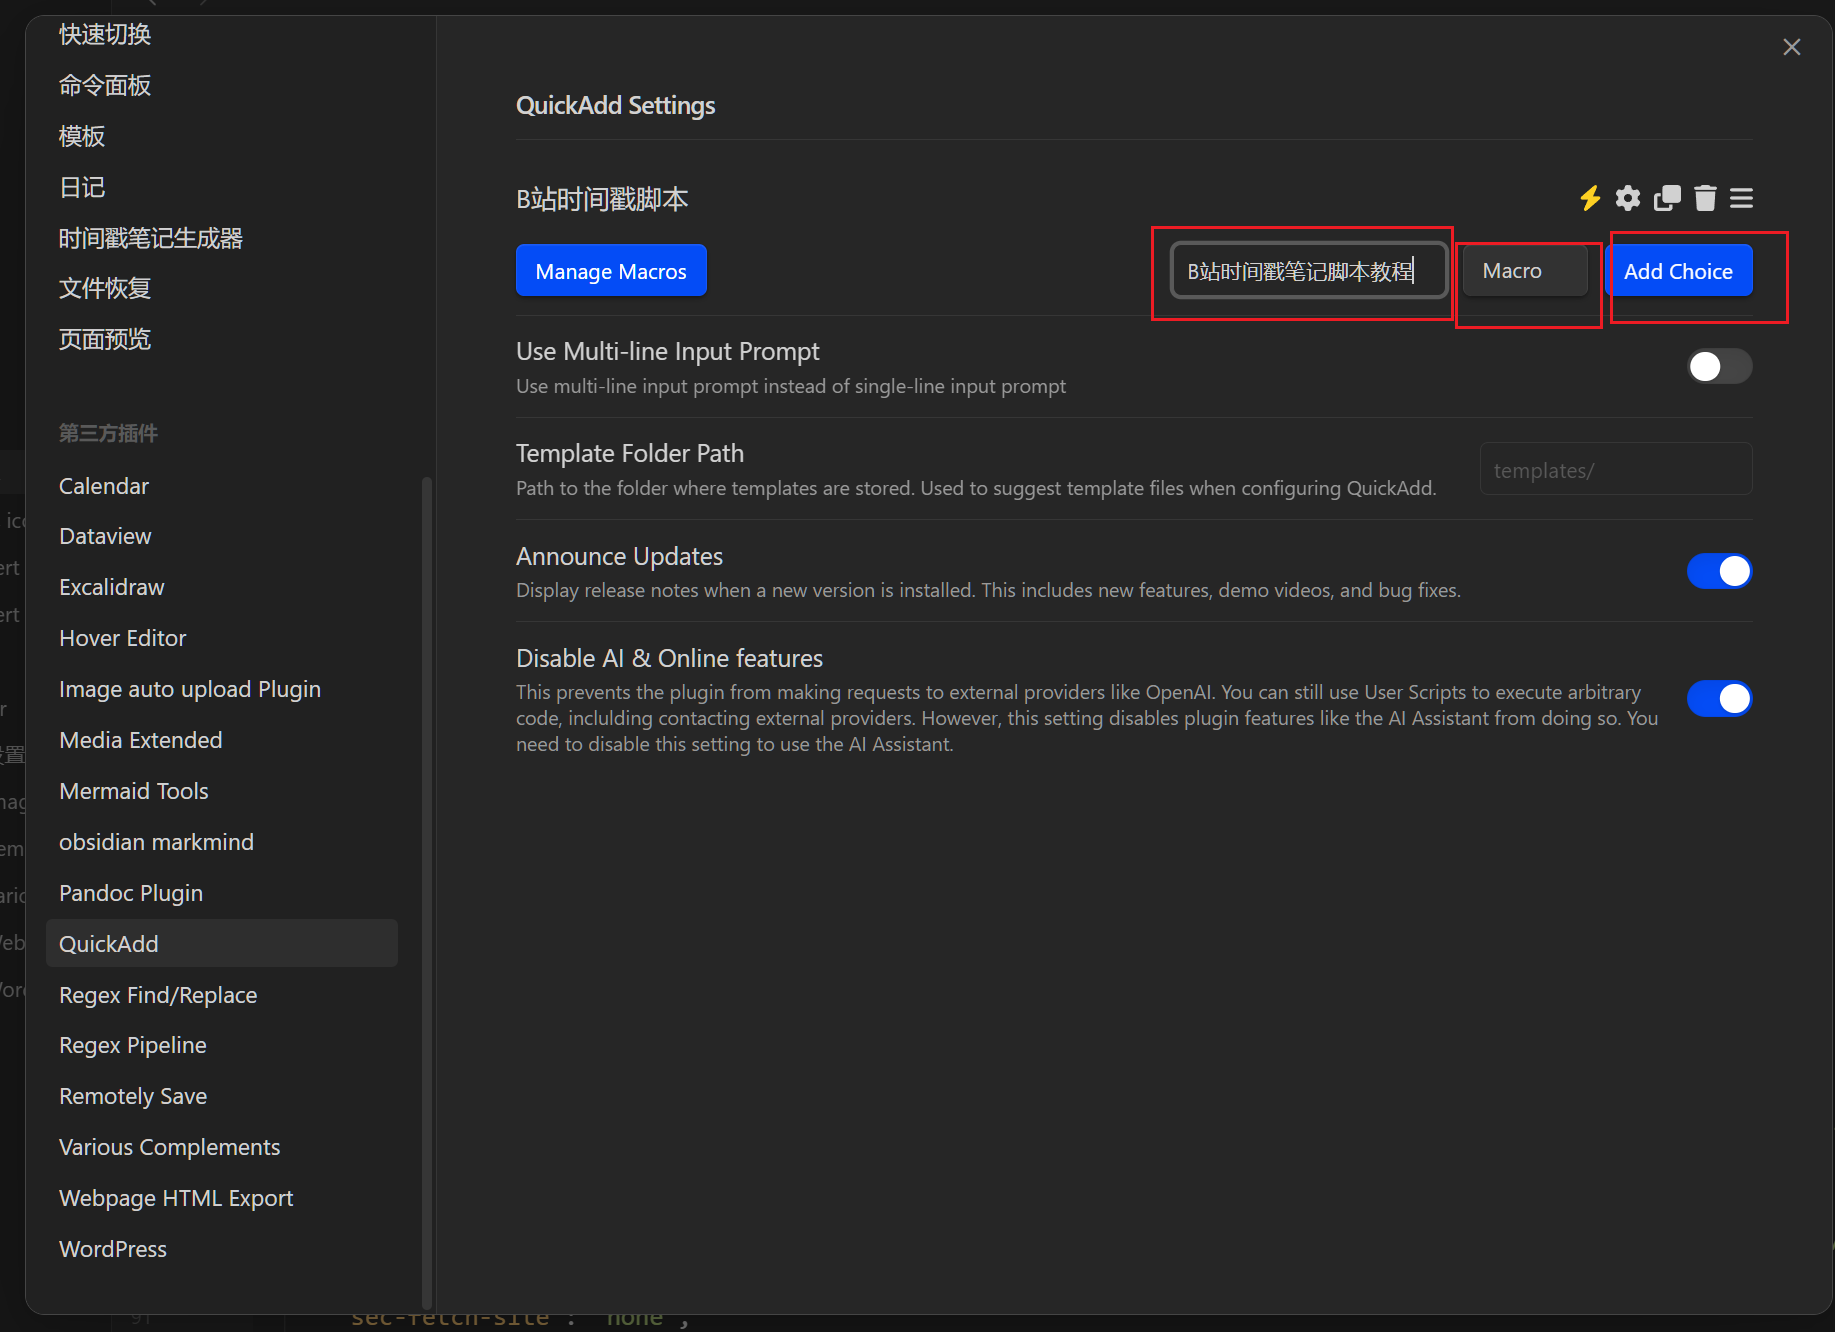Open Media Extended settings tab
This screenshot has width=1835, height=1332.
(140, 740)
